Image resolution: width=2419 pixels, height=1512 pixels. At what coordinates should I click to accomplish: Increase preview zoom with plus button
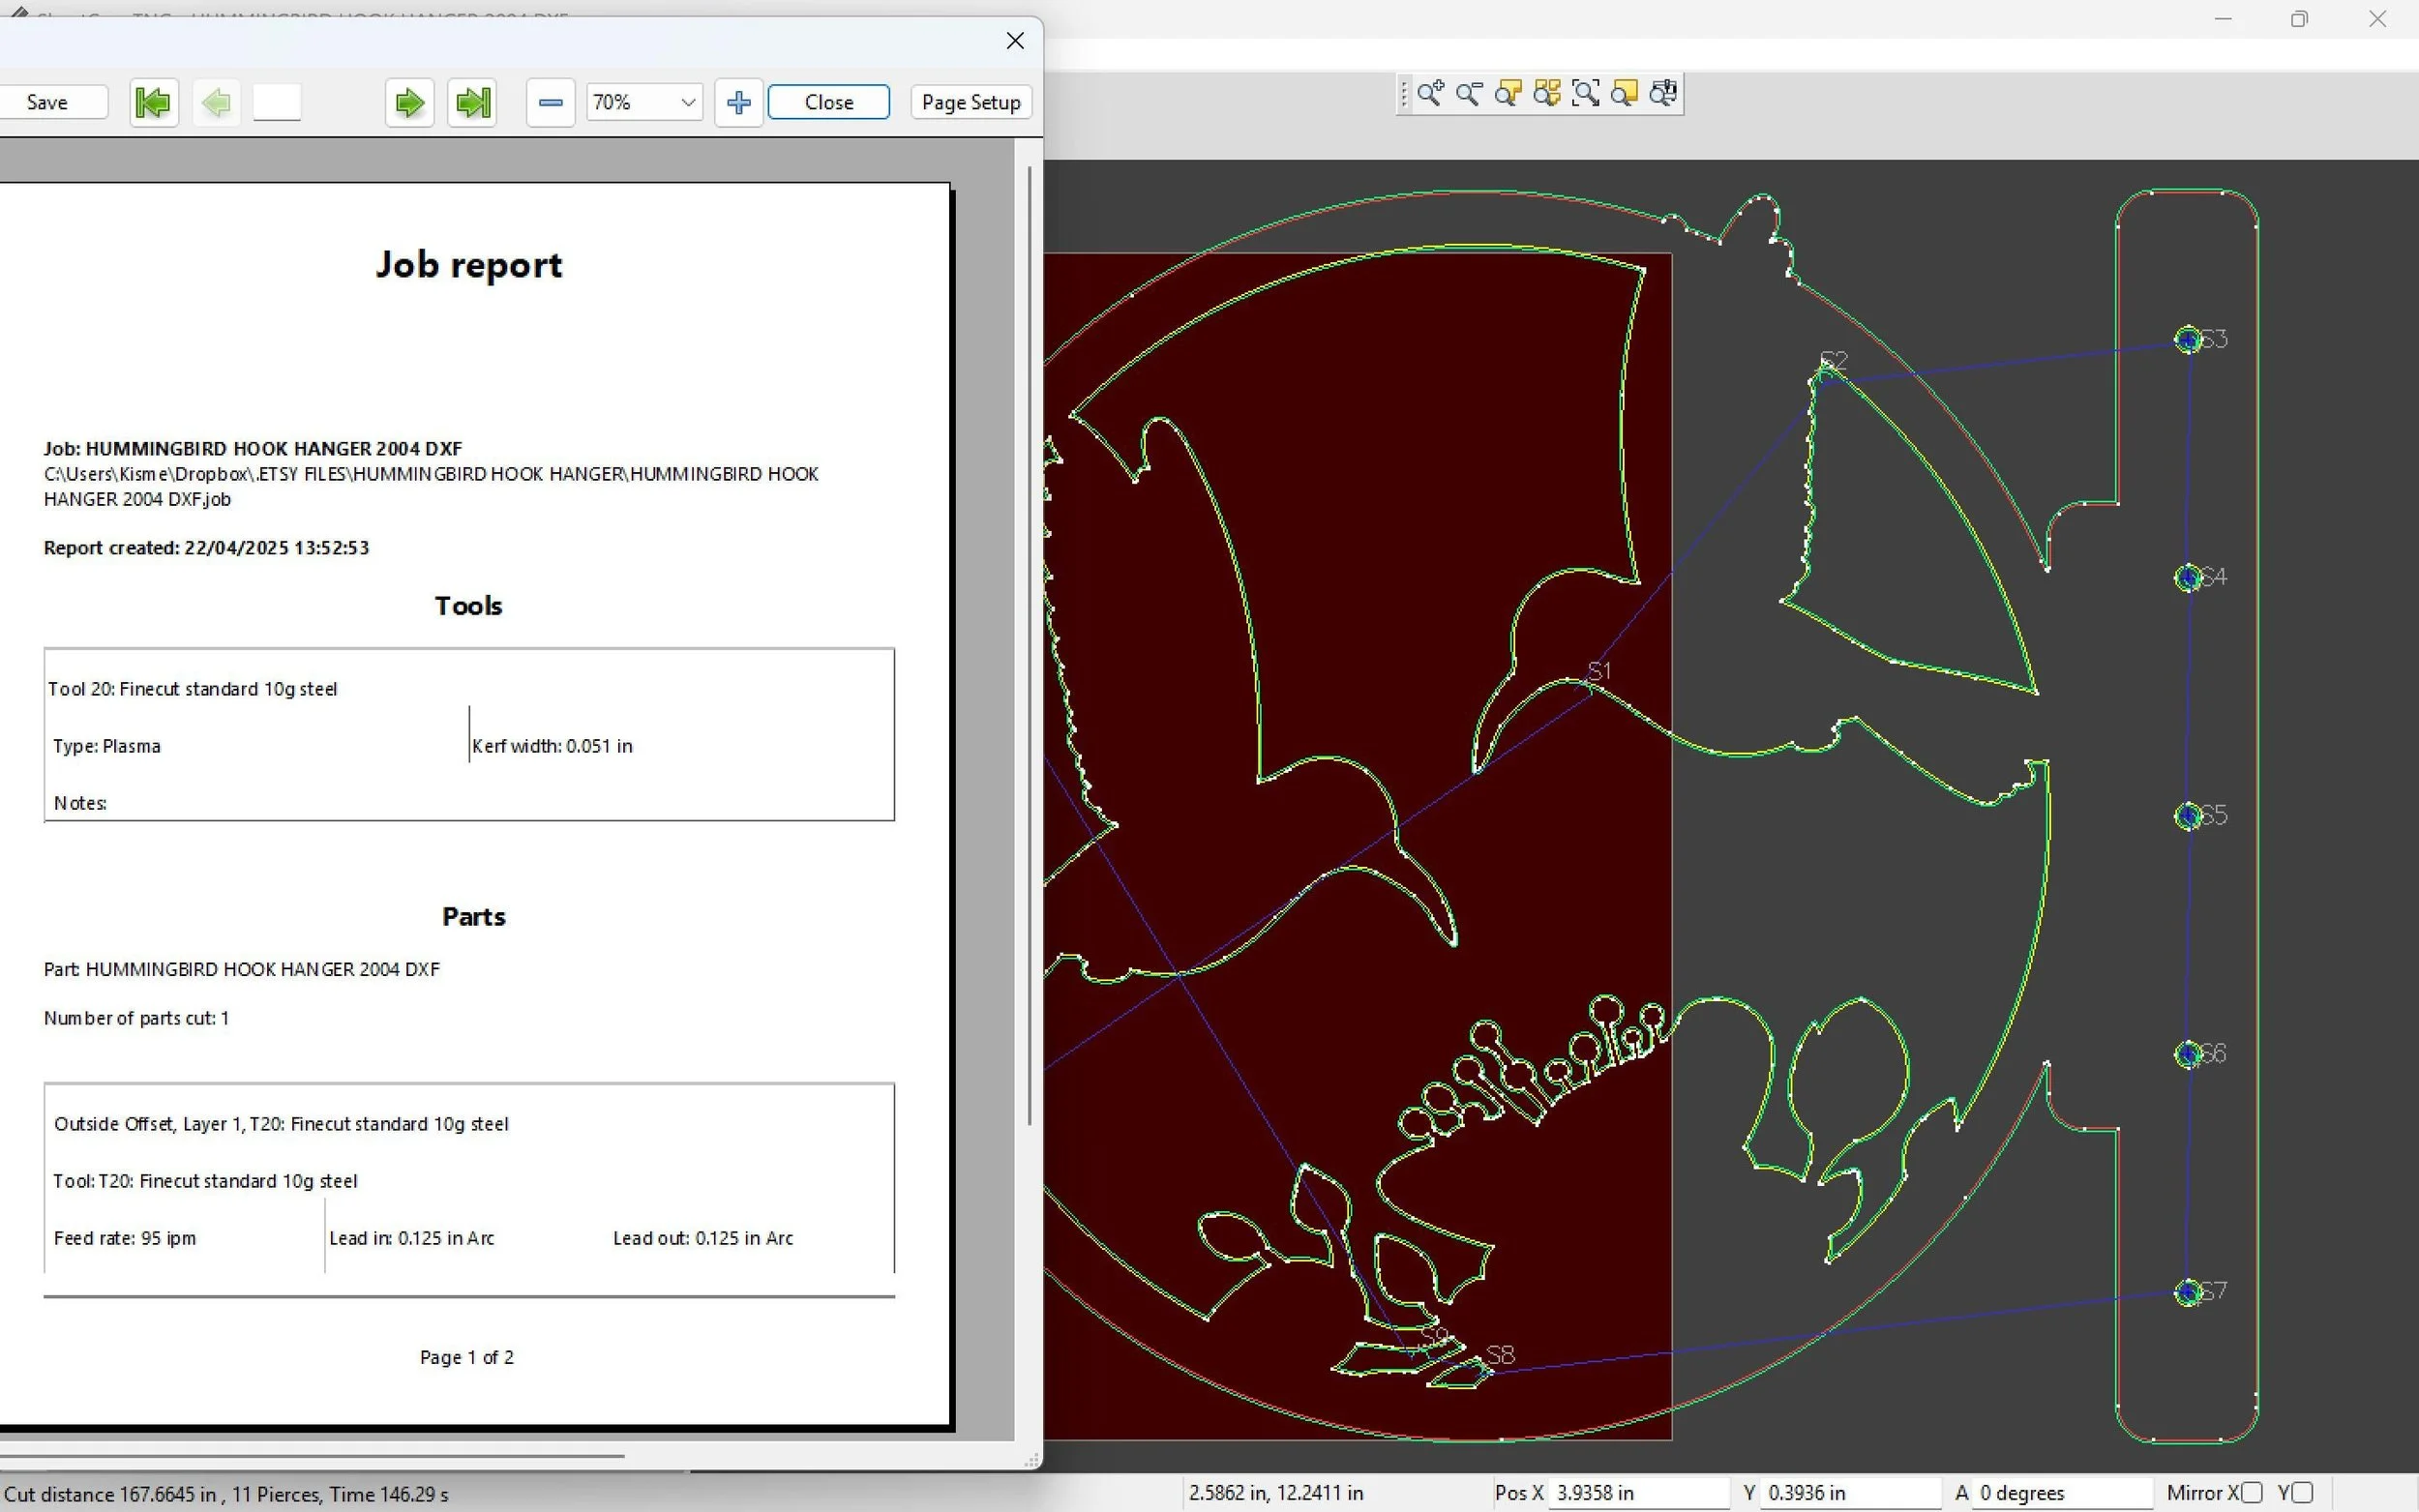[x=739, y=102]
